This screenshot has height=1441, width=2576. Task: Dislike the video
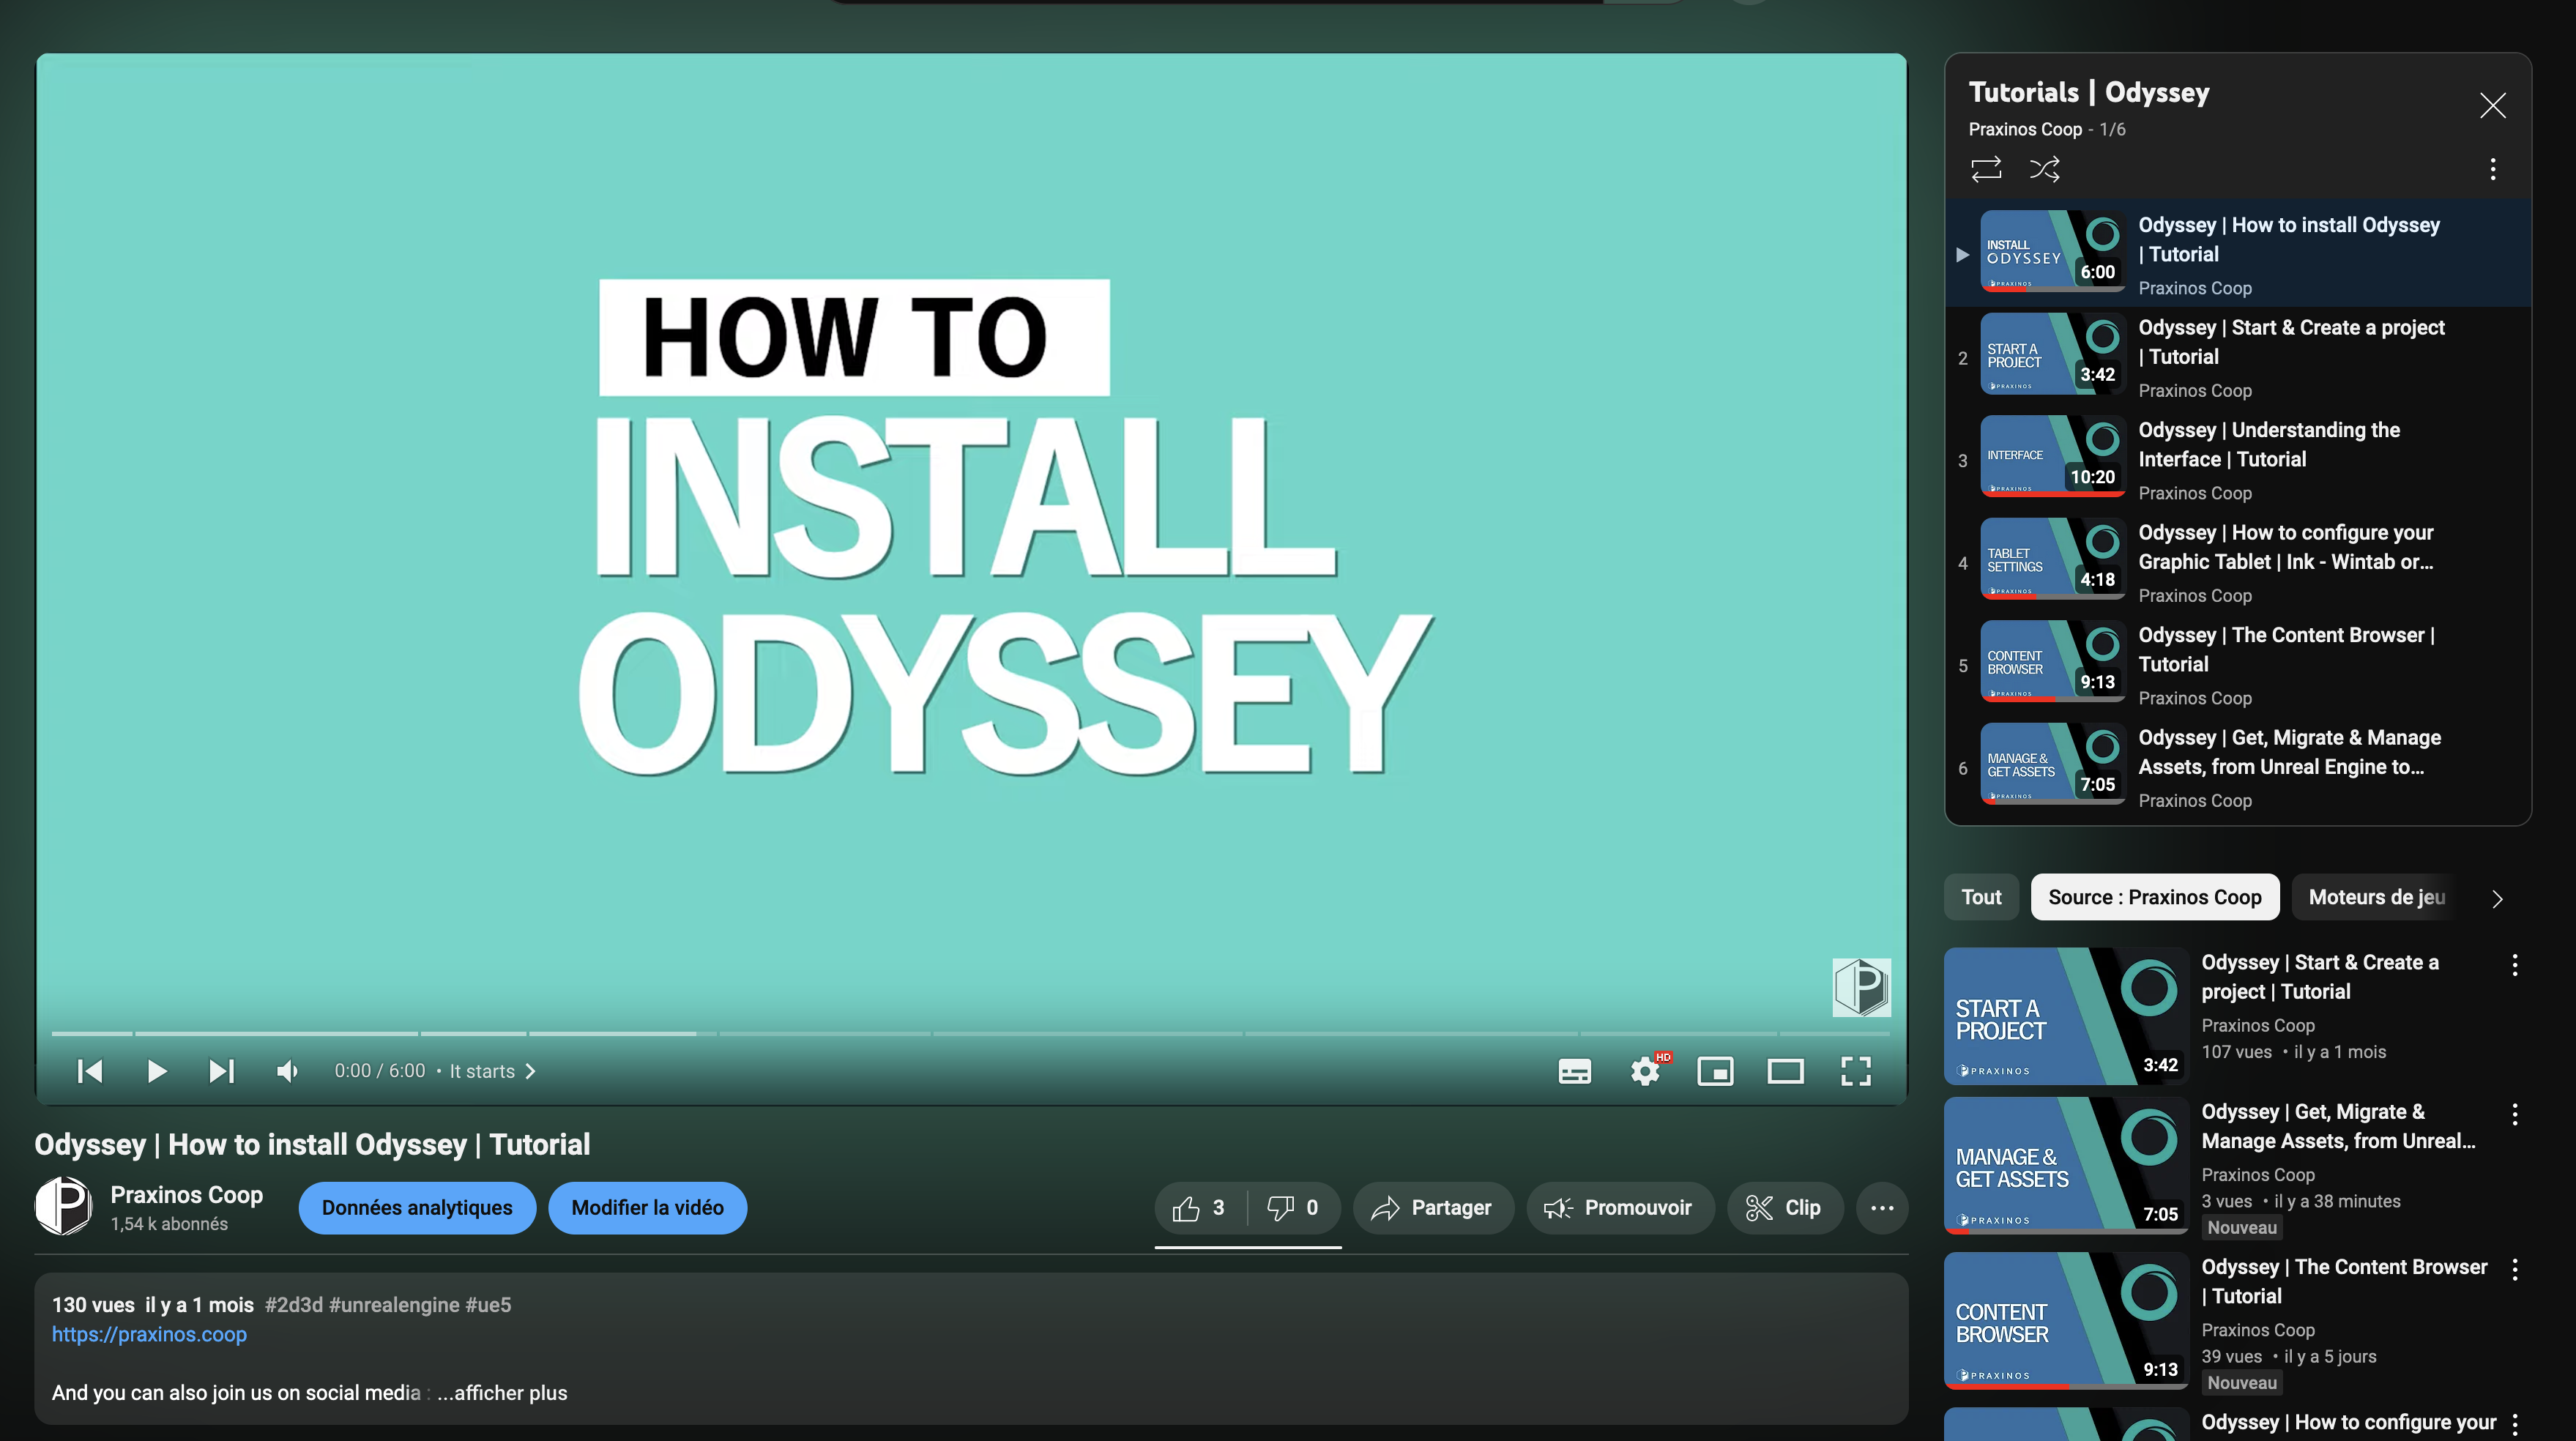pos(1293,1208)
